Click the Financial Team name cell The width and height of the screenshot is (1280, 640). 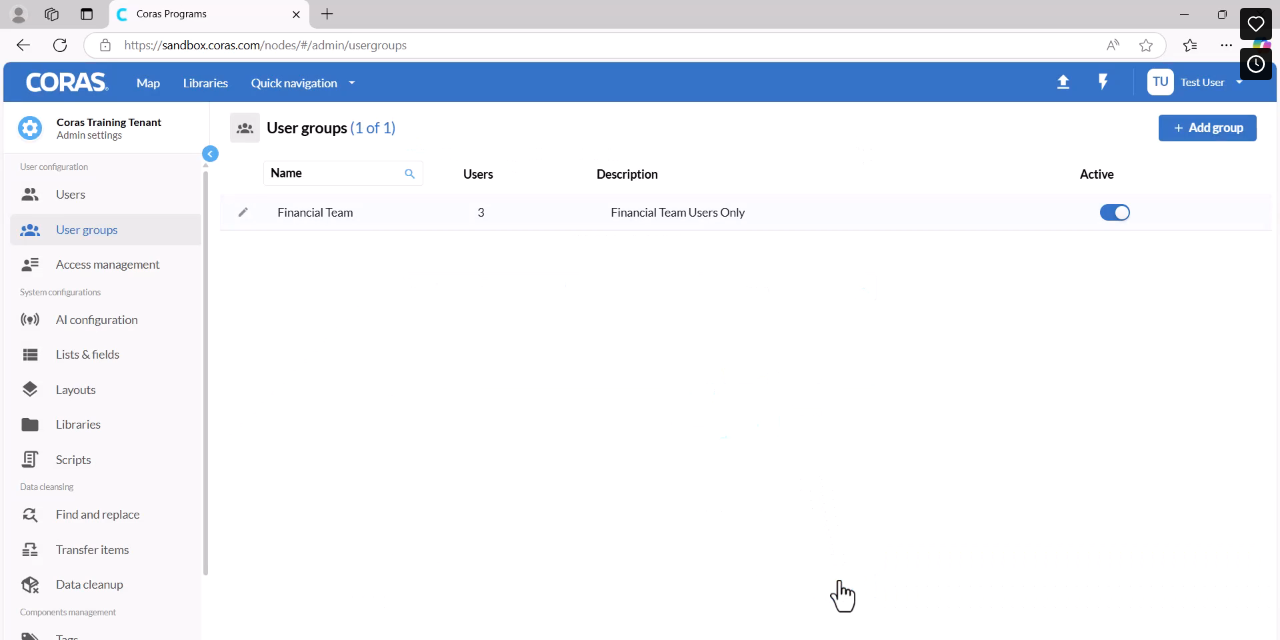[x=315, y=212]
